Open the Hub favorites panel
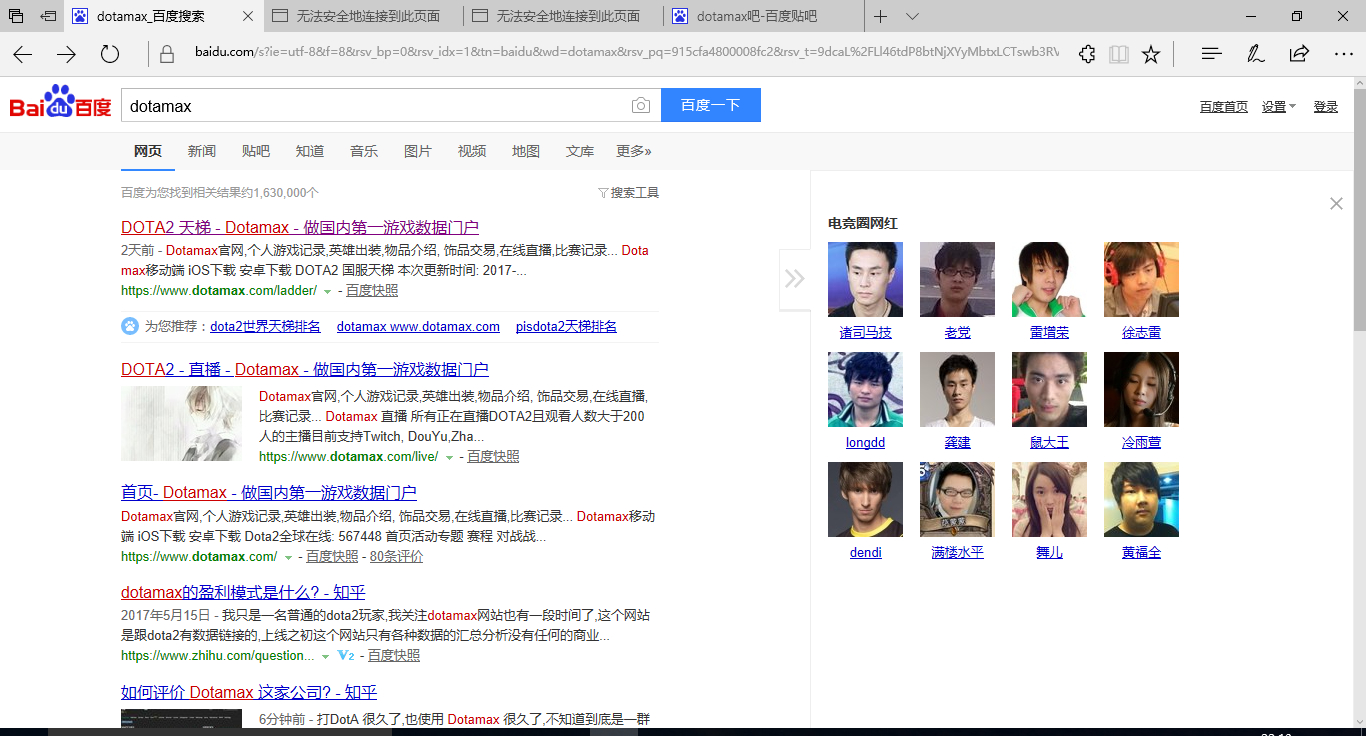The height and width of the screenshot is (736, 1366). pyautogui.click(x=1211, y=54)
